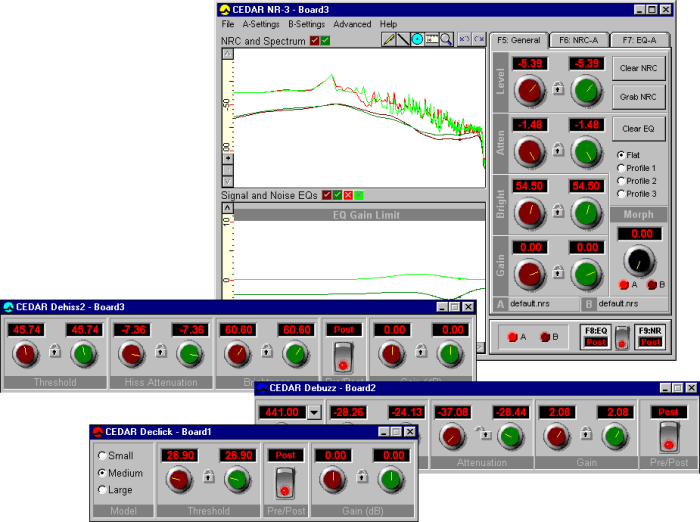The width and height of the screenshot is (700, 522).
Task: Click the Morph 0.00 value field
Action: (x=641, y=234)
